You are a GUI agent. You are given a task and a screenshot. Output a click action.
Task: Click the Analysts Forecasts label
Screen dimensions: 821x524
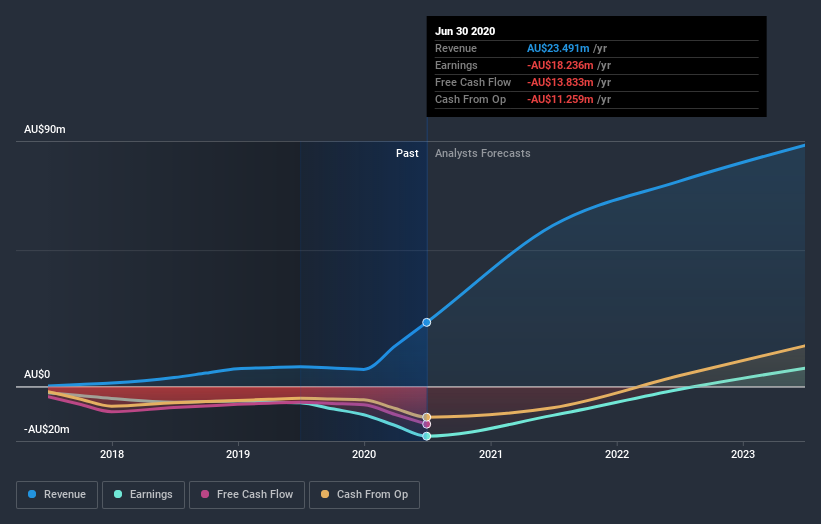pyautogui.click(x=483, y=153)
